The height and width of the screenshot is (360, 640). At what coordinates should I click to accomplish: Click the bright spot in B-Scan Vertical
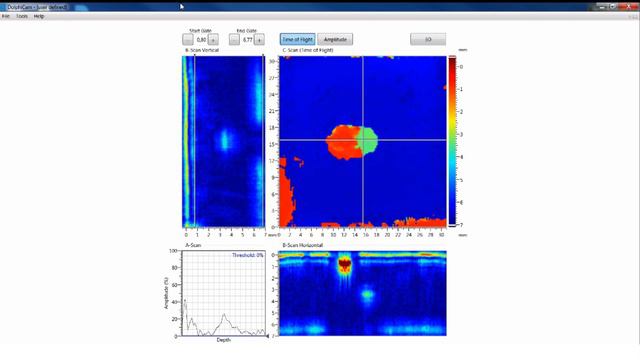224,140
